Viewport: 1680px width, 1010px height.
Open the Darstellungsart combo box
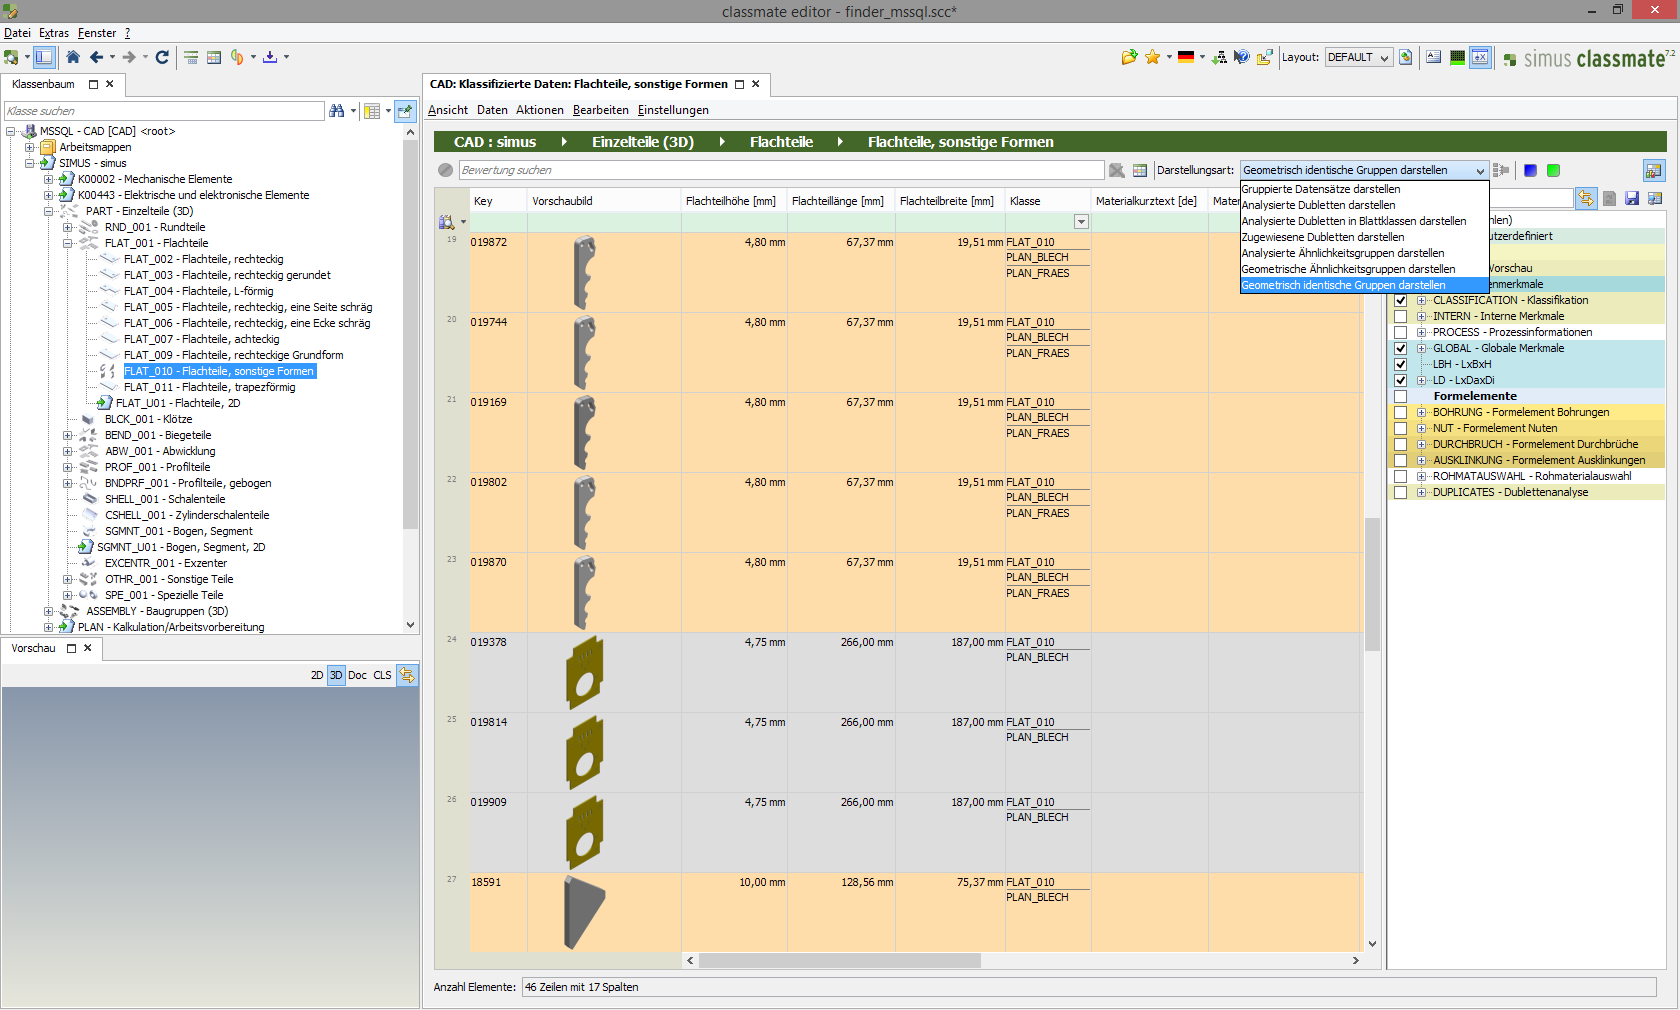(1364, 170)
